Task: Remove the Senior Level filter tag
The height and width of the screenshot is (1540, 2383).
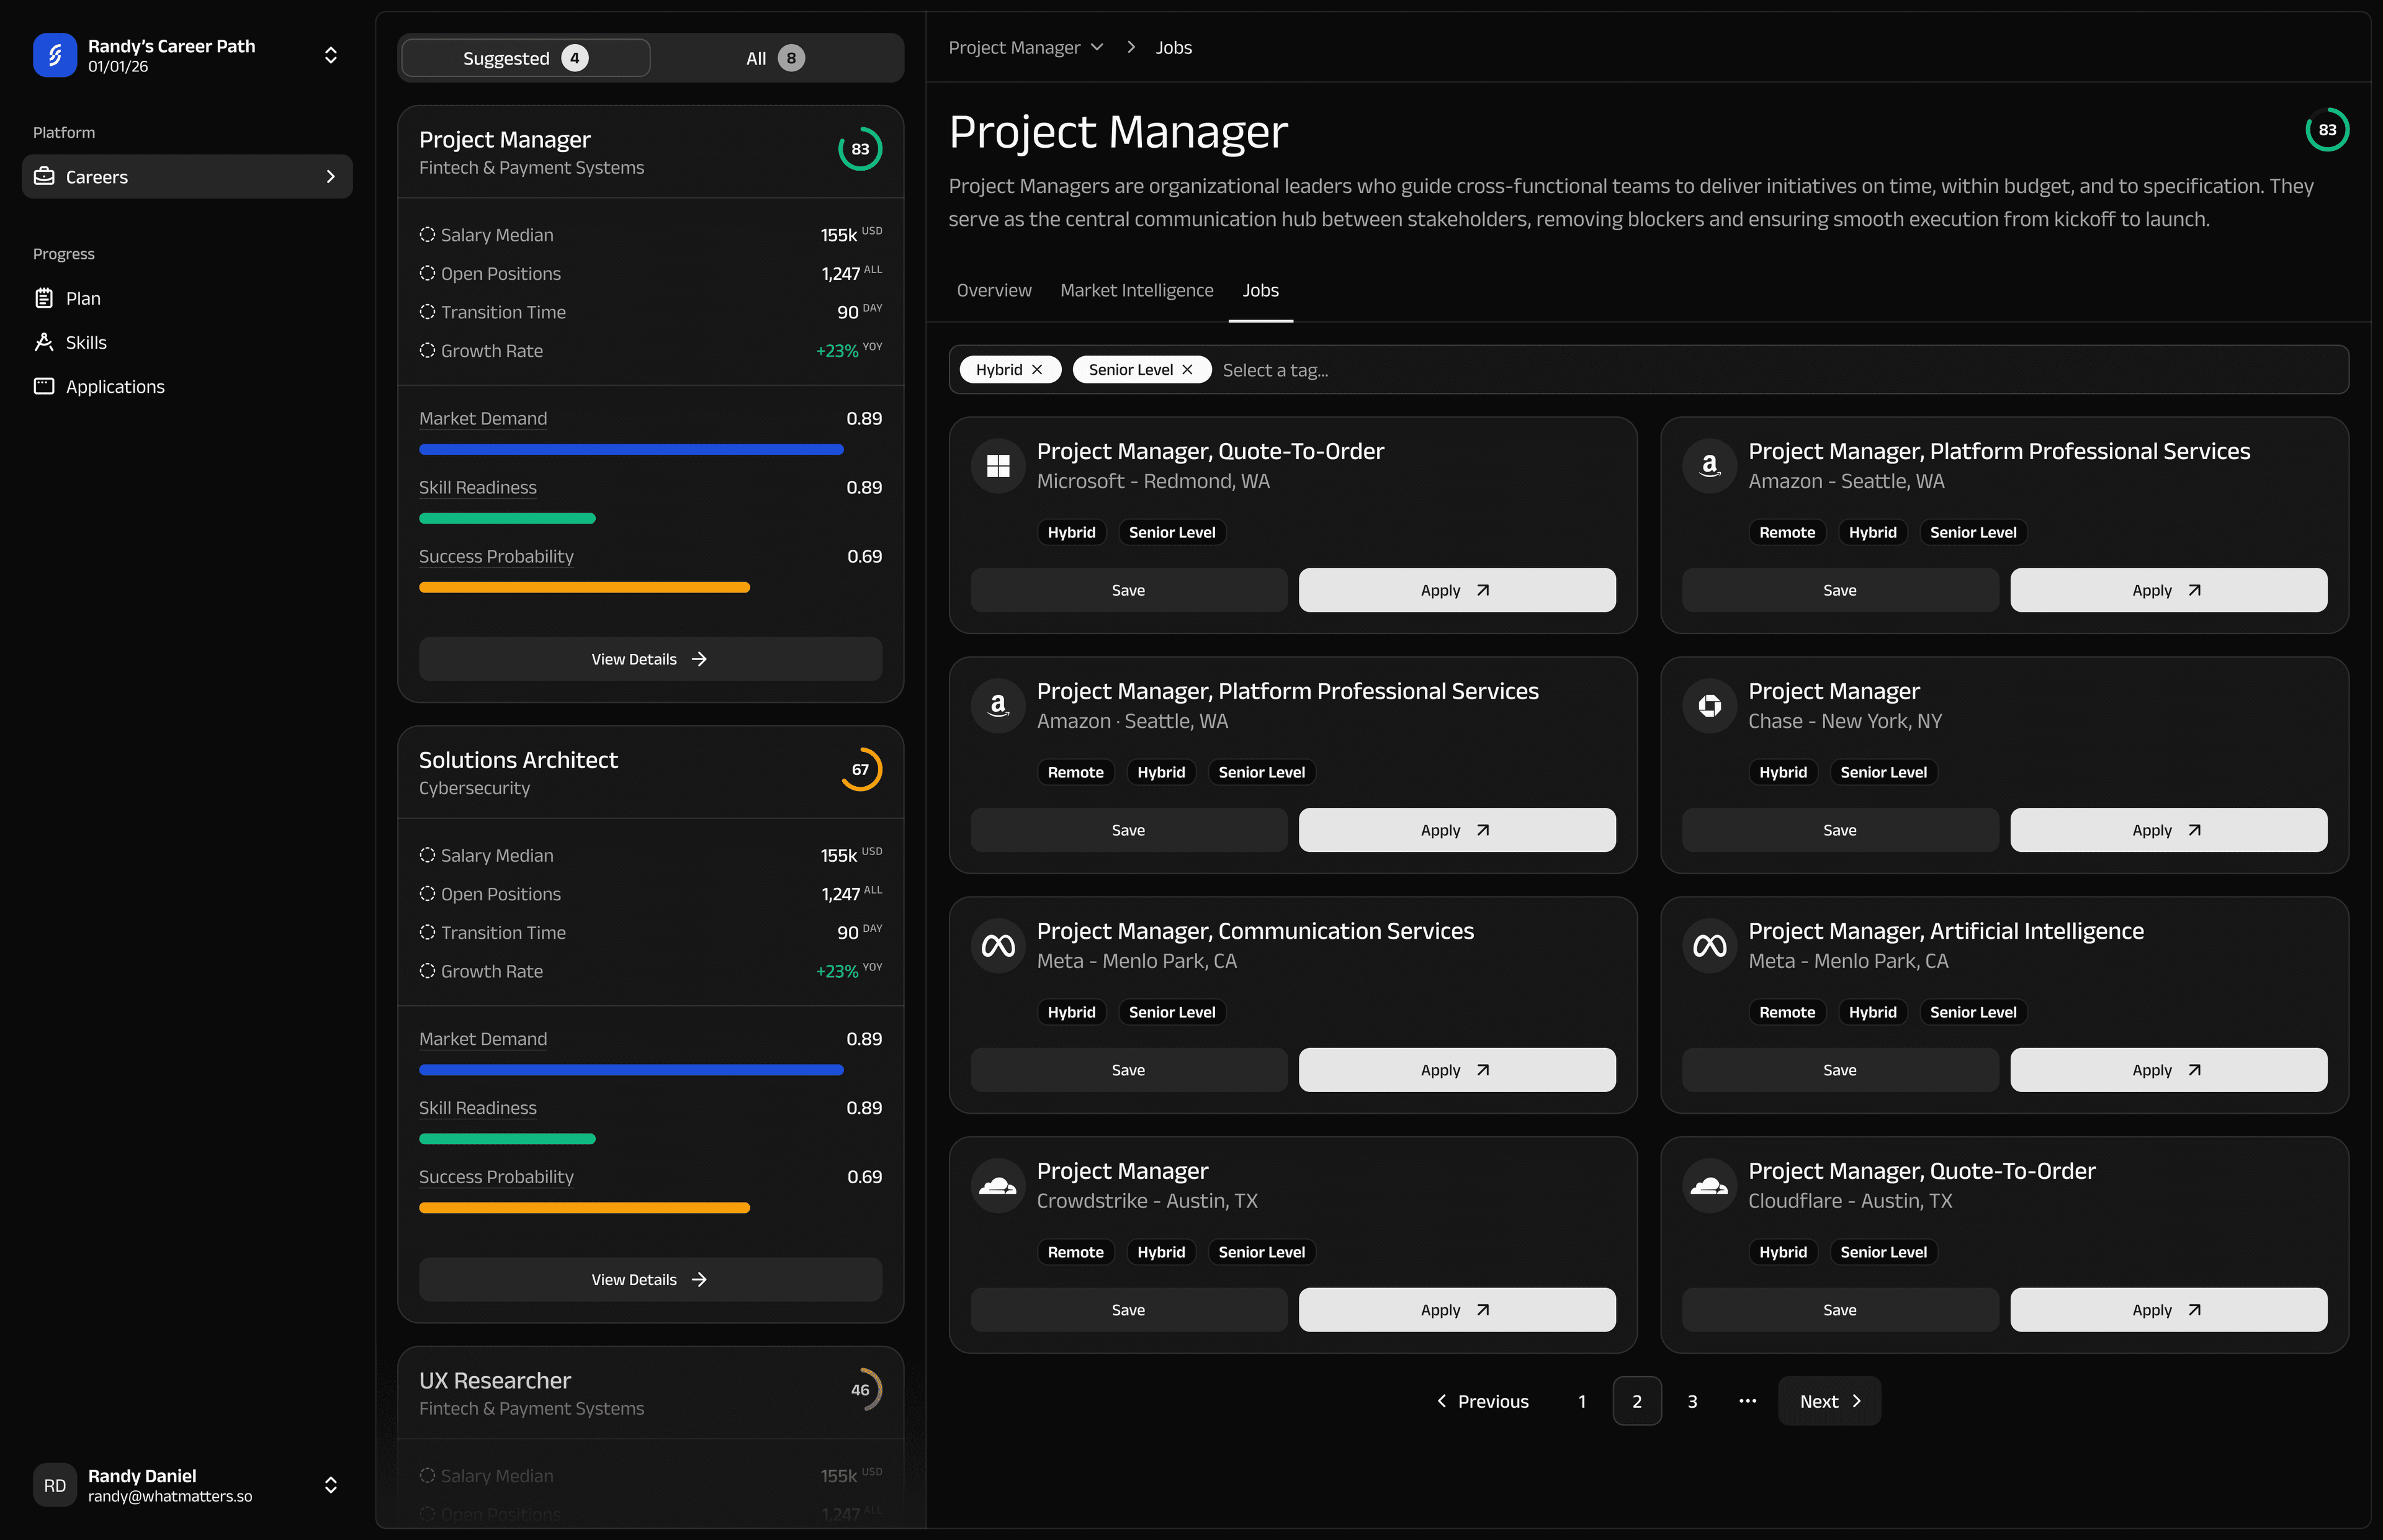Action: [x=1188, y=369]
